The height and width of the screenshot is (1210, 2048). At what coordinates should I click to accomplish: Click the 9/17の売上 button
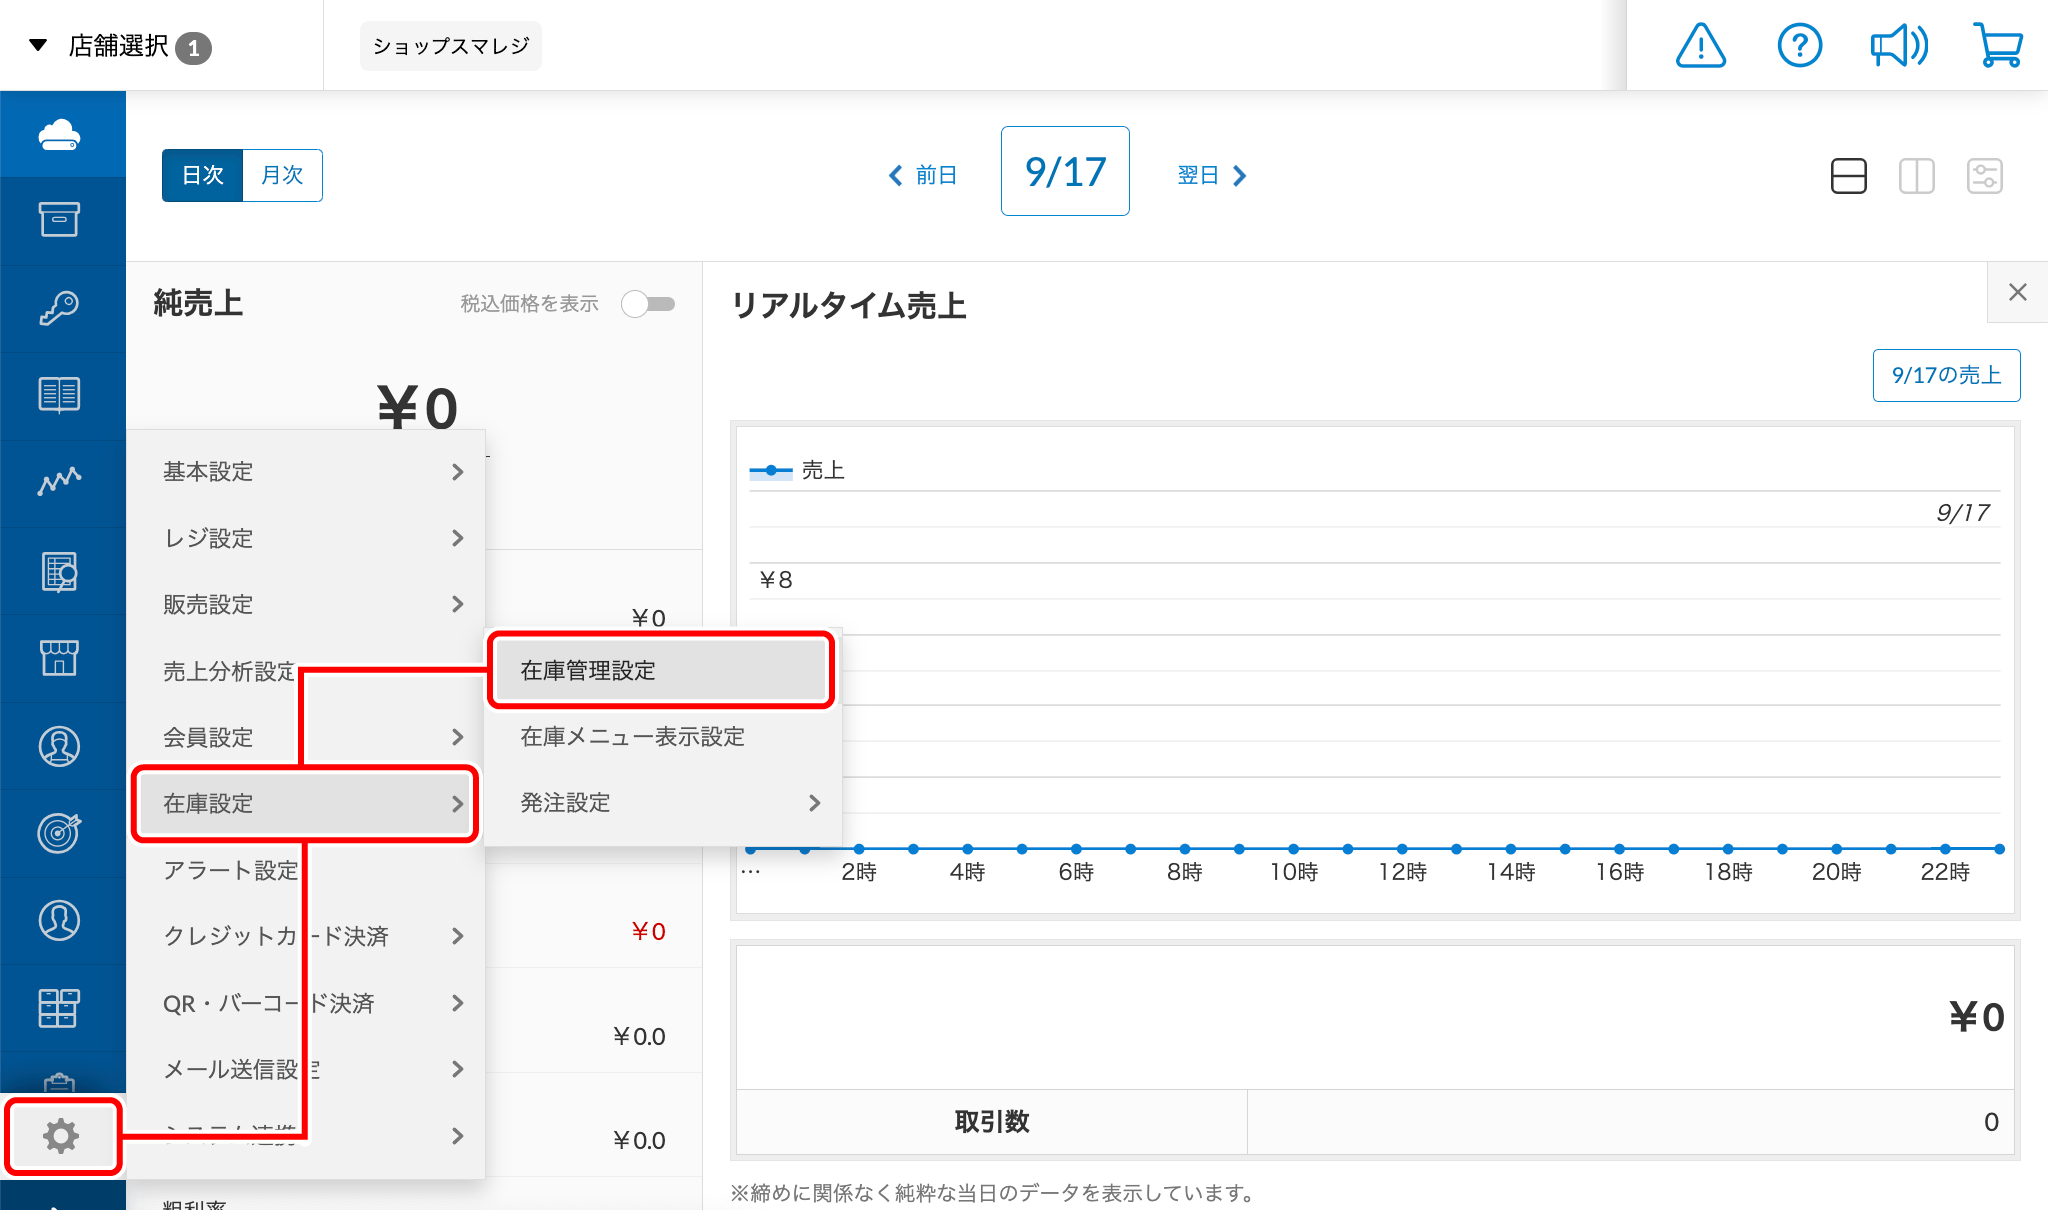pyautogui.click(x=1945, y=375)
